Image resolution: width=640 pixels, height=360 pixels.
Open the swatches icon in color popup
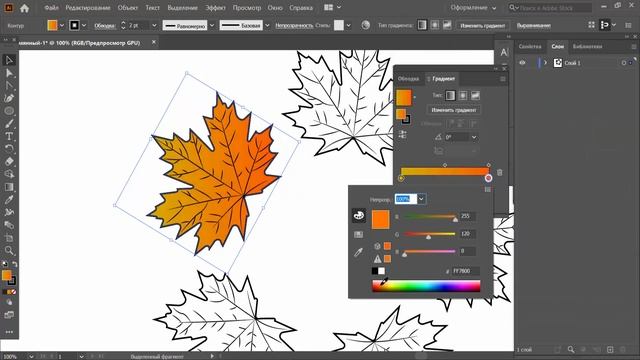pos(358,234)
